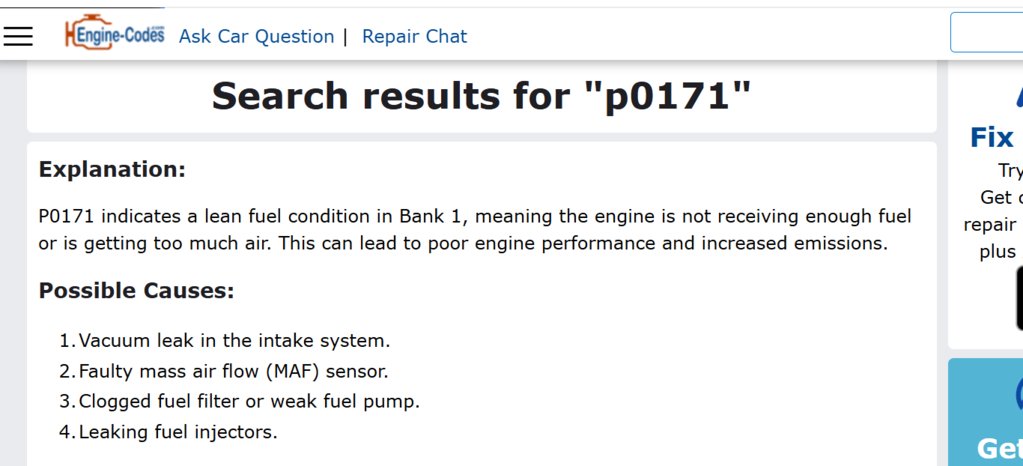Click the Explanation heading
1023x466 pixels.
click(x=112, y=170)
